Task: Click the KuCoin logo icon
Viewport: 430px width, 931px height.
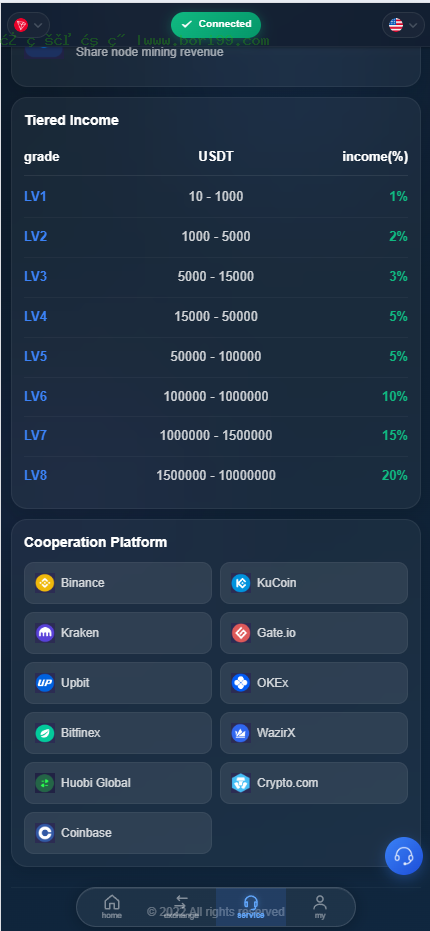Action: pyautogui.click(x=241, y=583)
